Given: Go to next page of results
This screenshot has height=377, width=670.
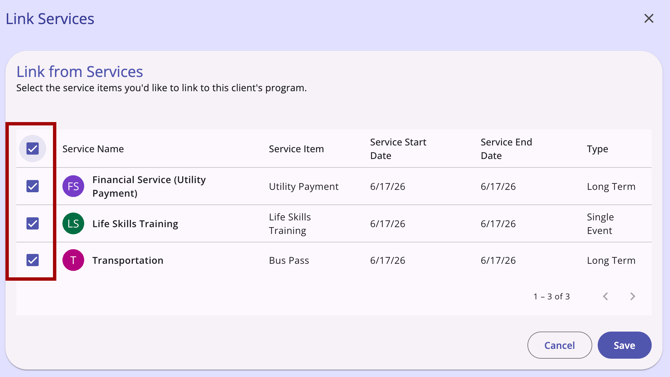Looking at the screenshot, I should 632,296.
